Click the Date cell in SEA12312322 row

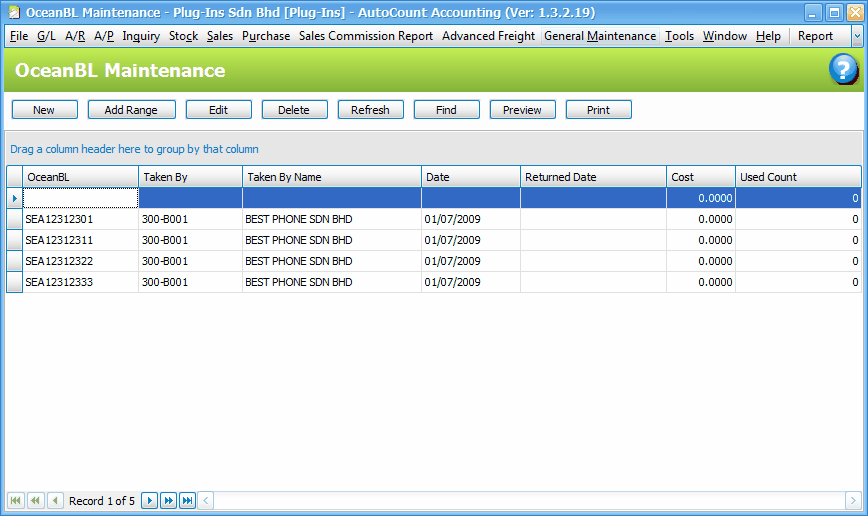471,261
